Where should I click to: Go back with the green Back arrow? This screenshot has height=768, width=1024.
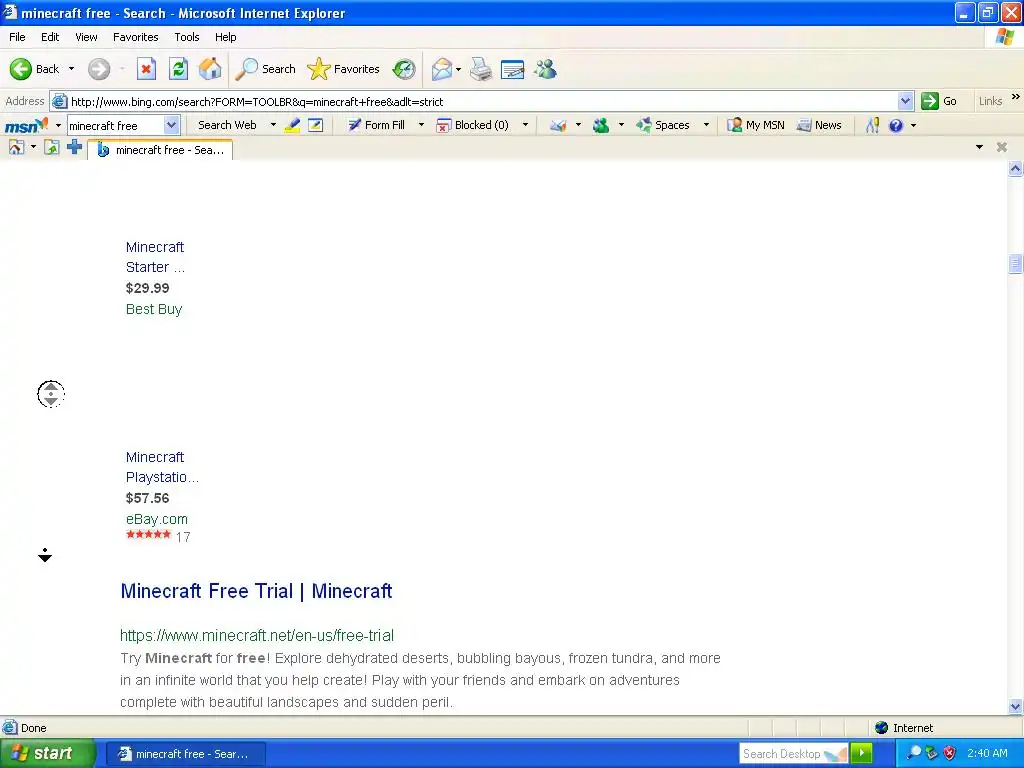pyautogui.click(x=34, y=69)
